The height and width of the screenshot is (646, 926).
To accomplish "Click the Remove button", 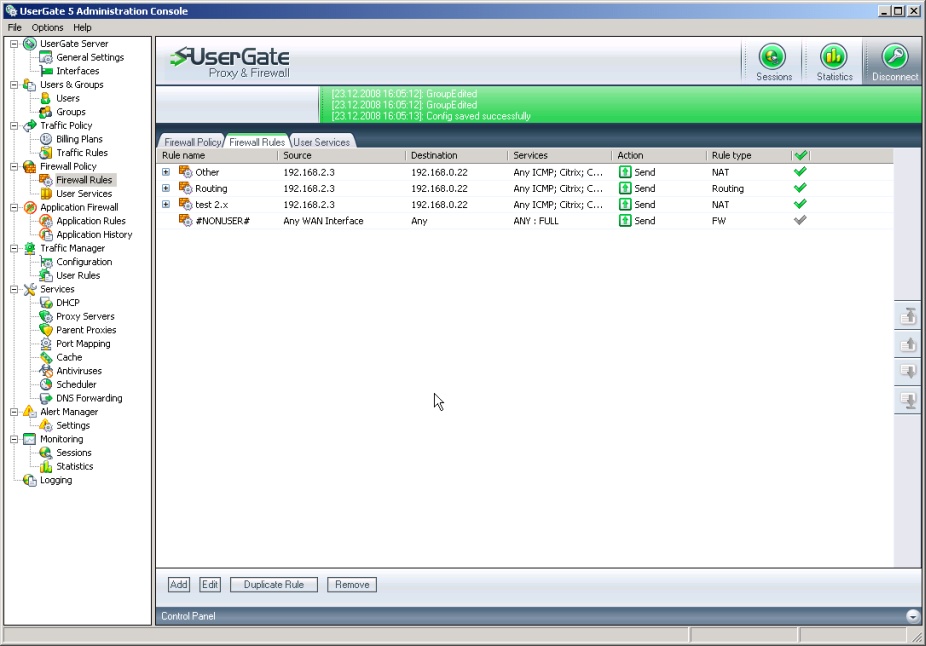I will click(x=351, y=584).
